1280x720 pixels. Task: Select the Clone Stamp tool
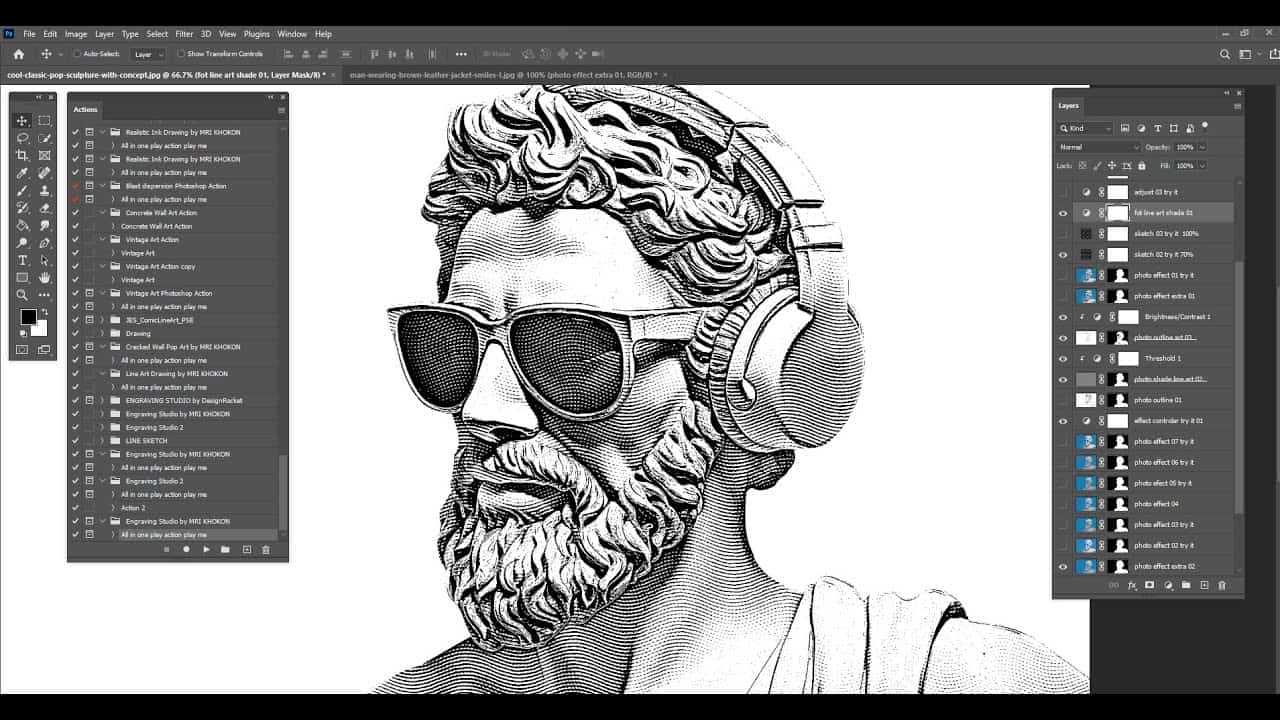[44, 191]
